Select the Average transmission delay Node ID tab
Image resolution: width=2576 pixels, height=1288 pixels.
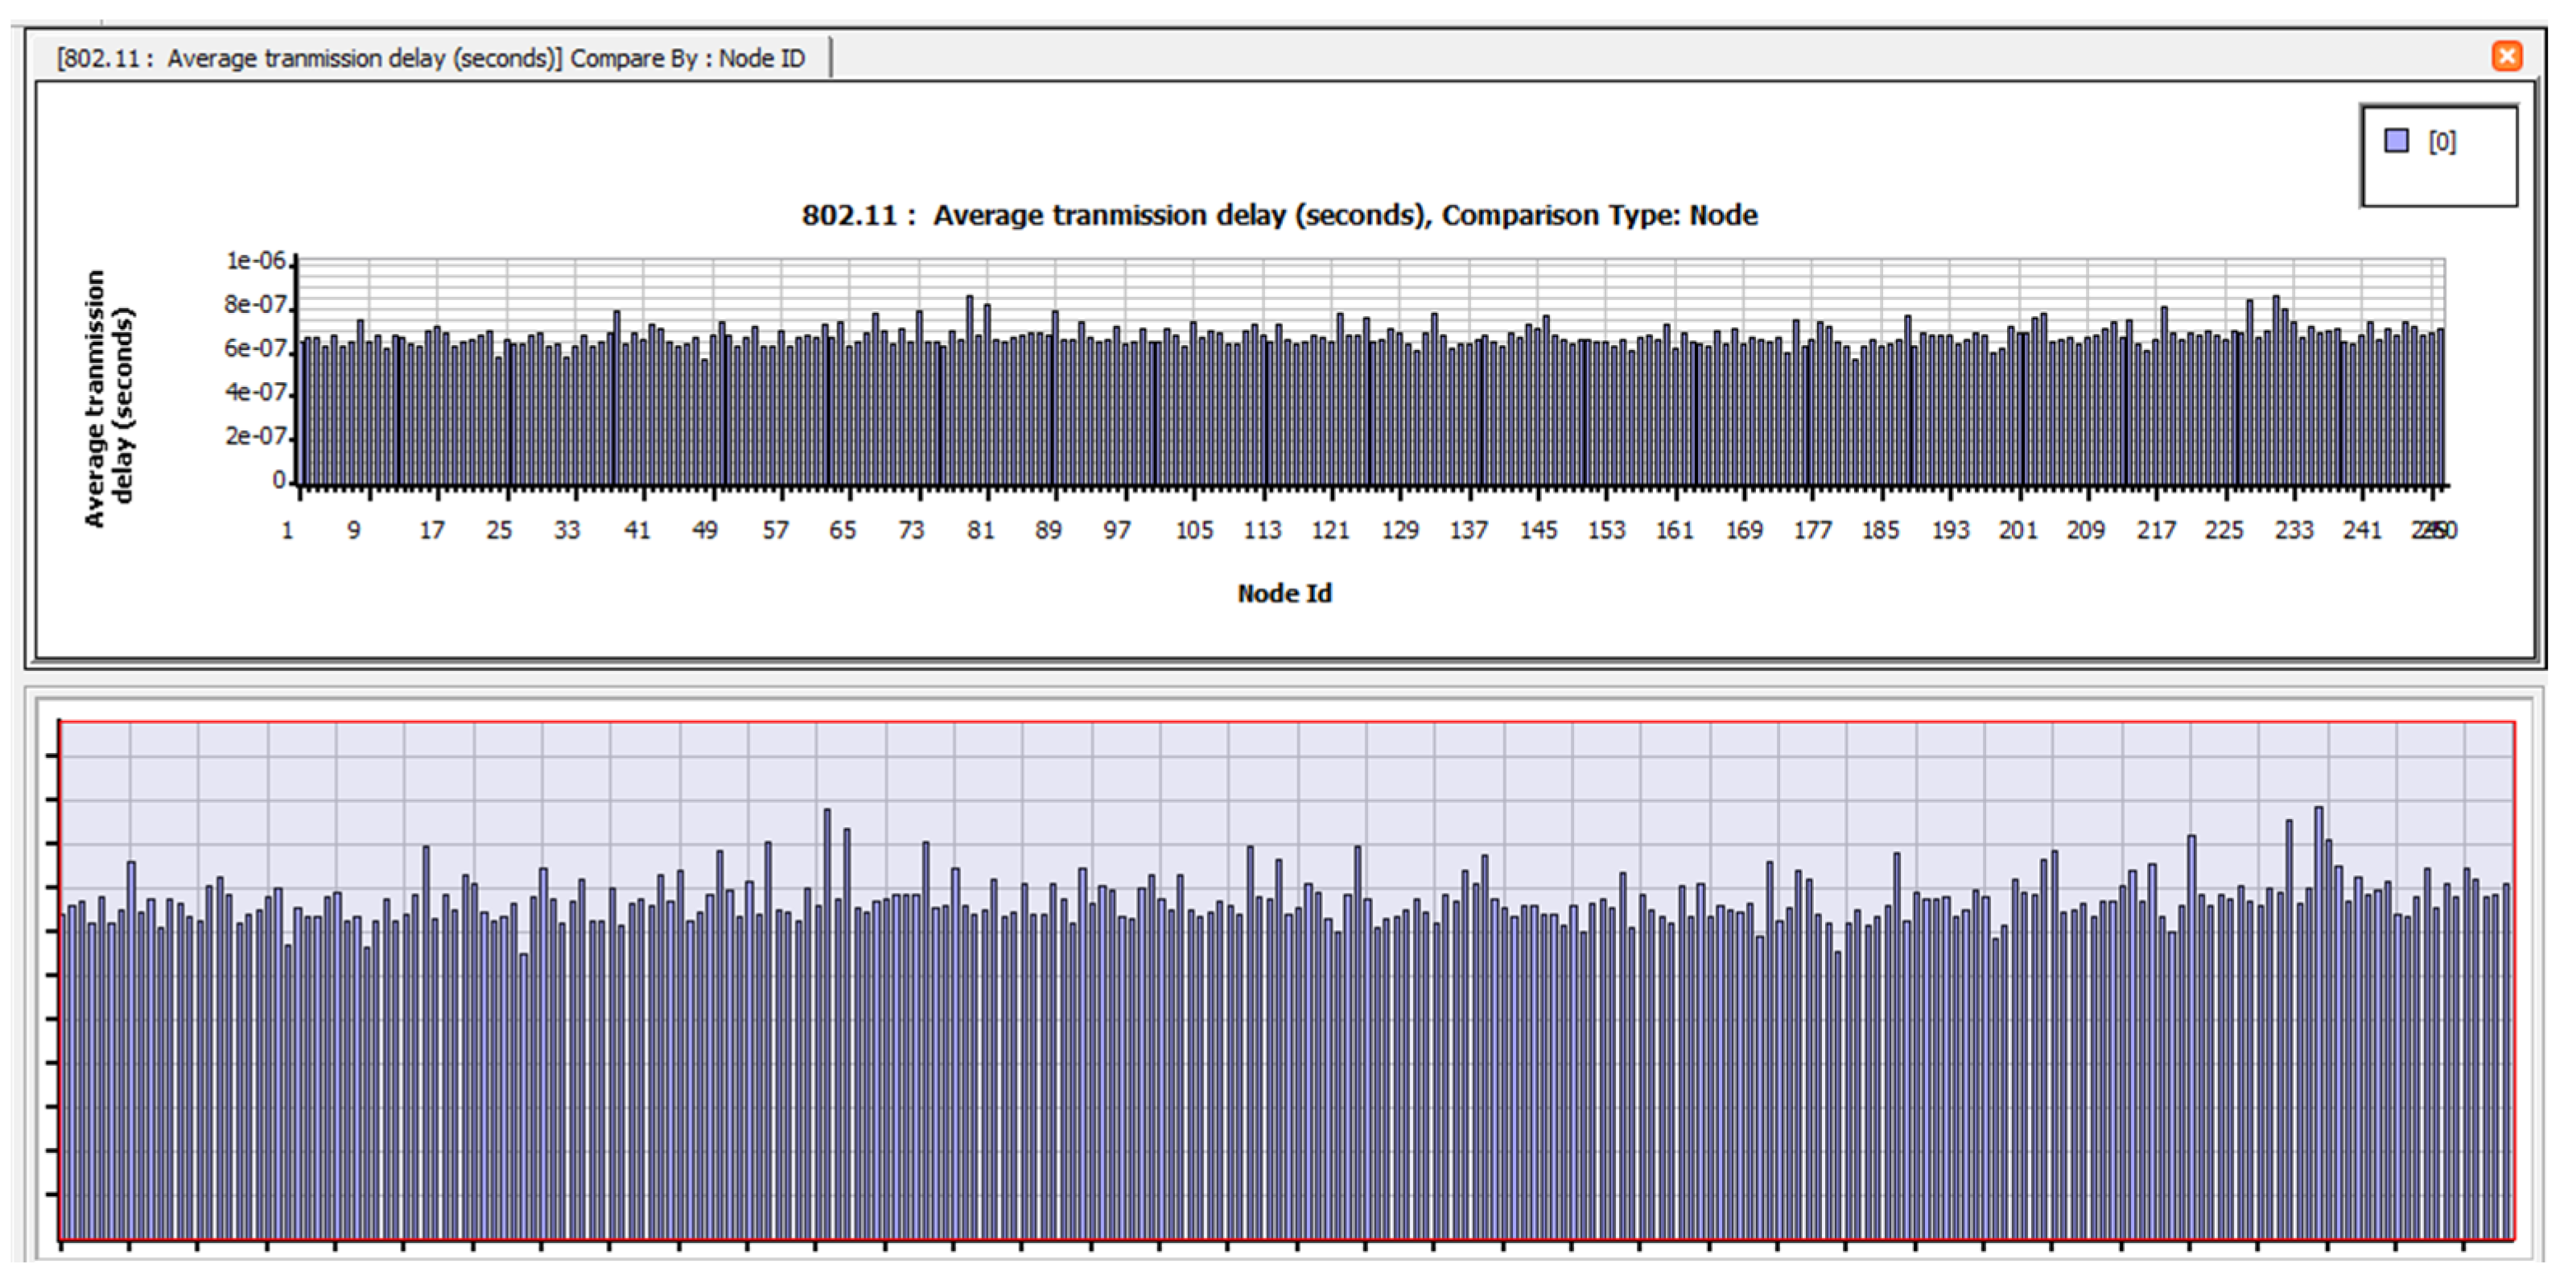(431, 58)
